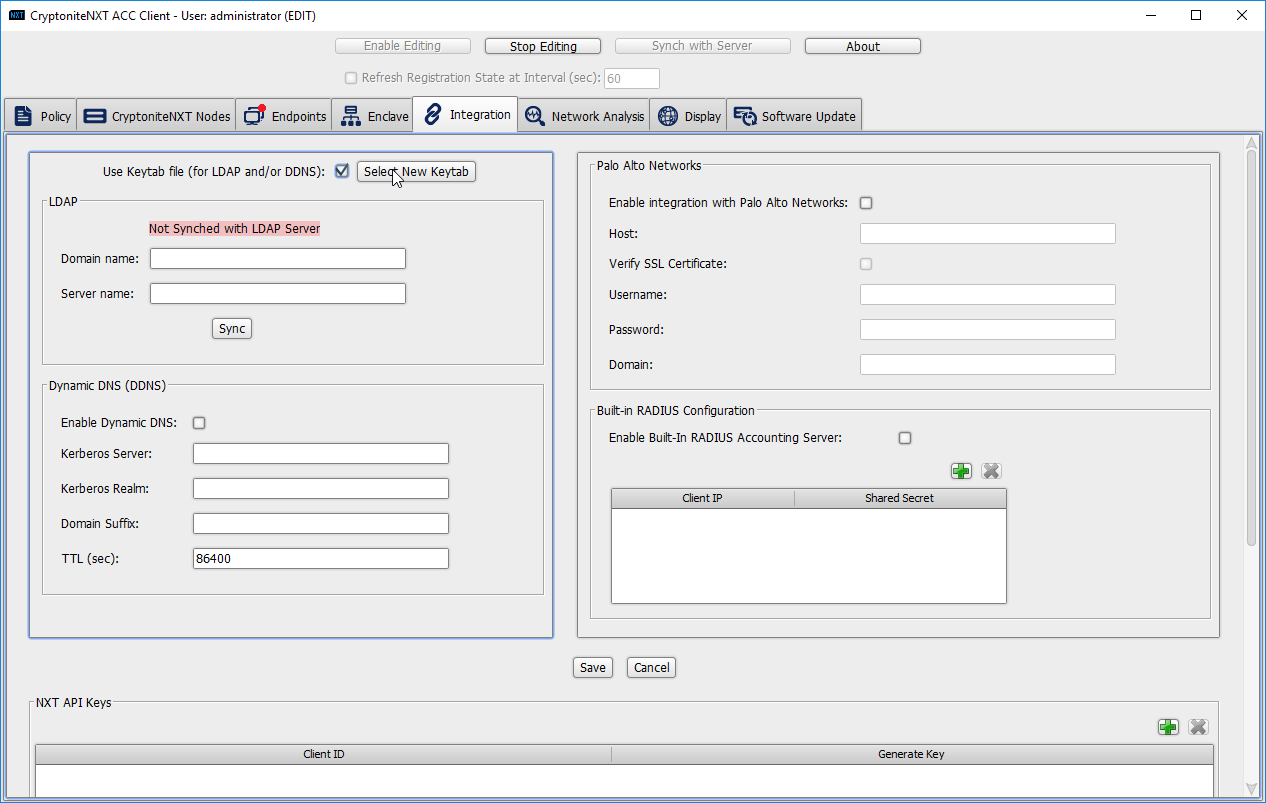Click the delete NXT API key icon
This screenshot has width=1266, height=803.
click(x=1198, y=727)
